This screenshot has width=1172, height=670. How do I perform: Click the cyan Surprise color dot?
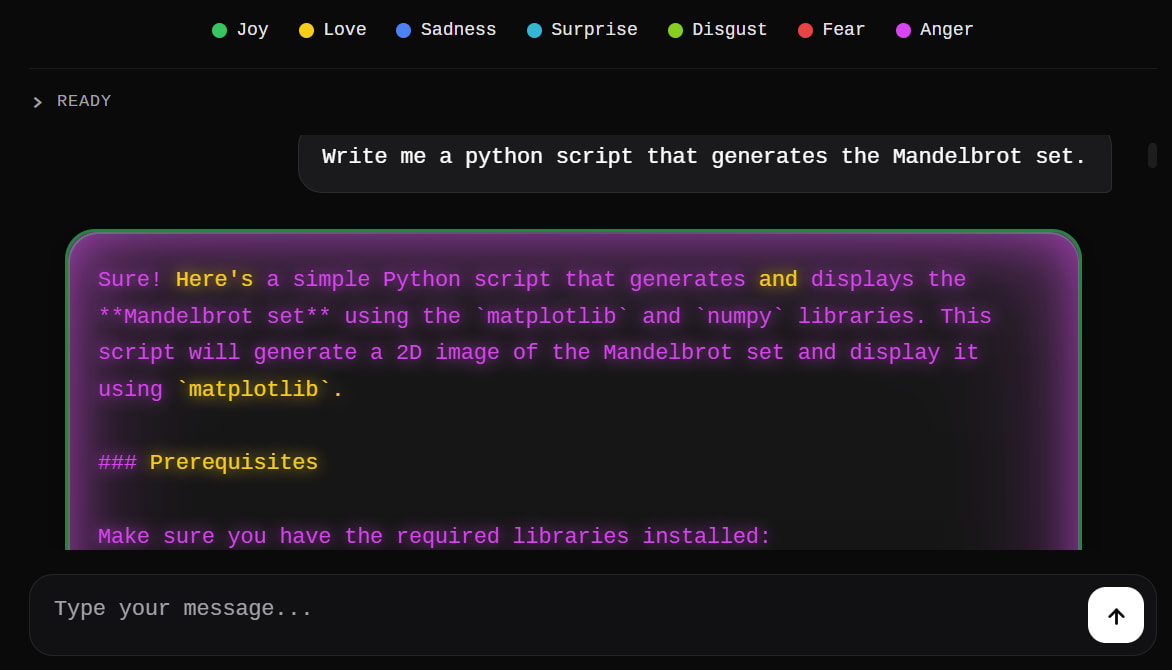coord(534,30)
